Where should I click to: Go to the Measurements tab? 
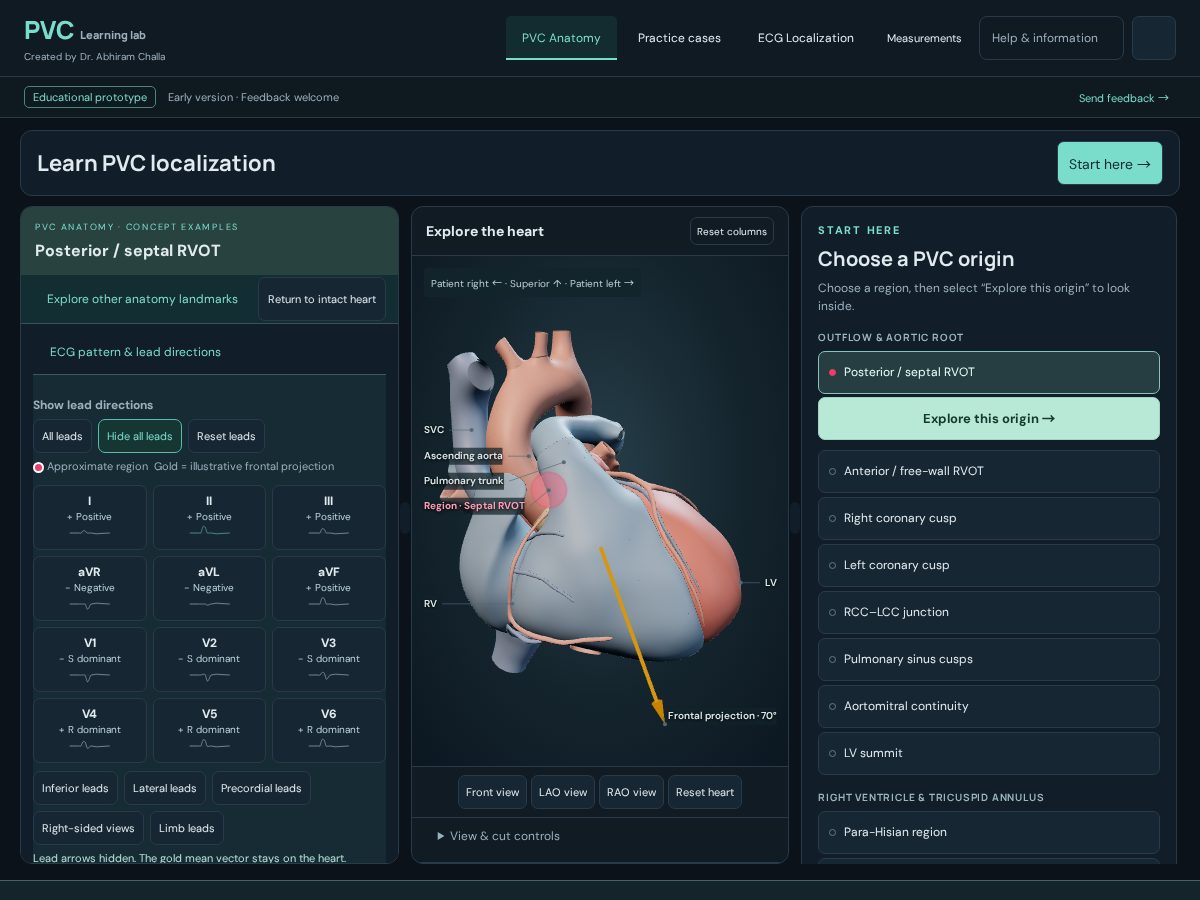[x=924, y=38]
